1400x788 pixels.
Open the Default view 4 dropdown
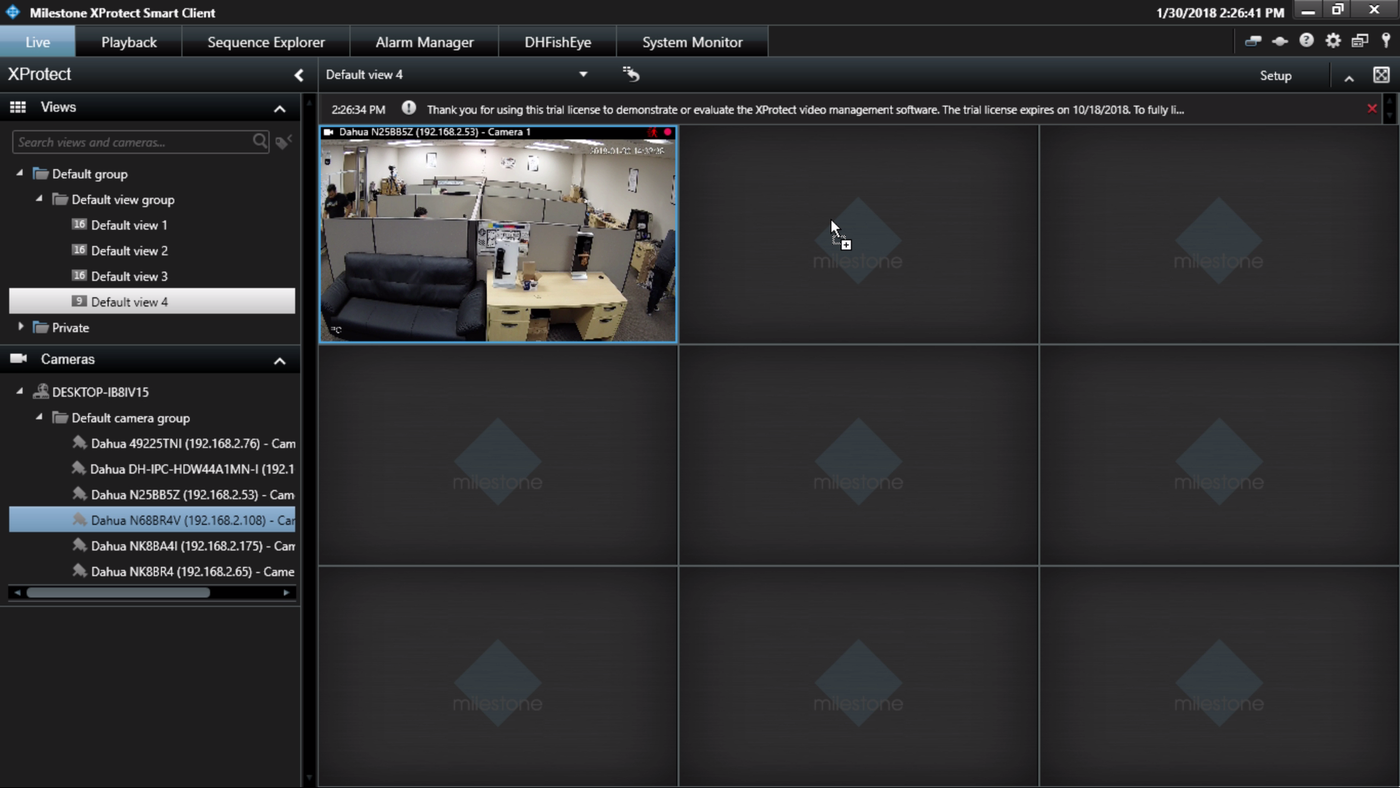(x=583, y=75)
